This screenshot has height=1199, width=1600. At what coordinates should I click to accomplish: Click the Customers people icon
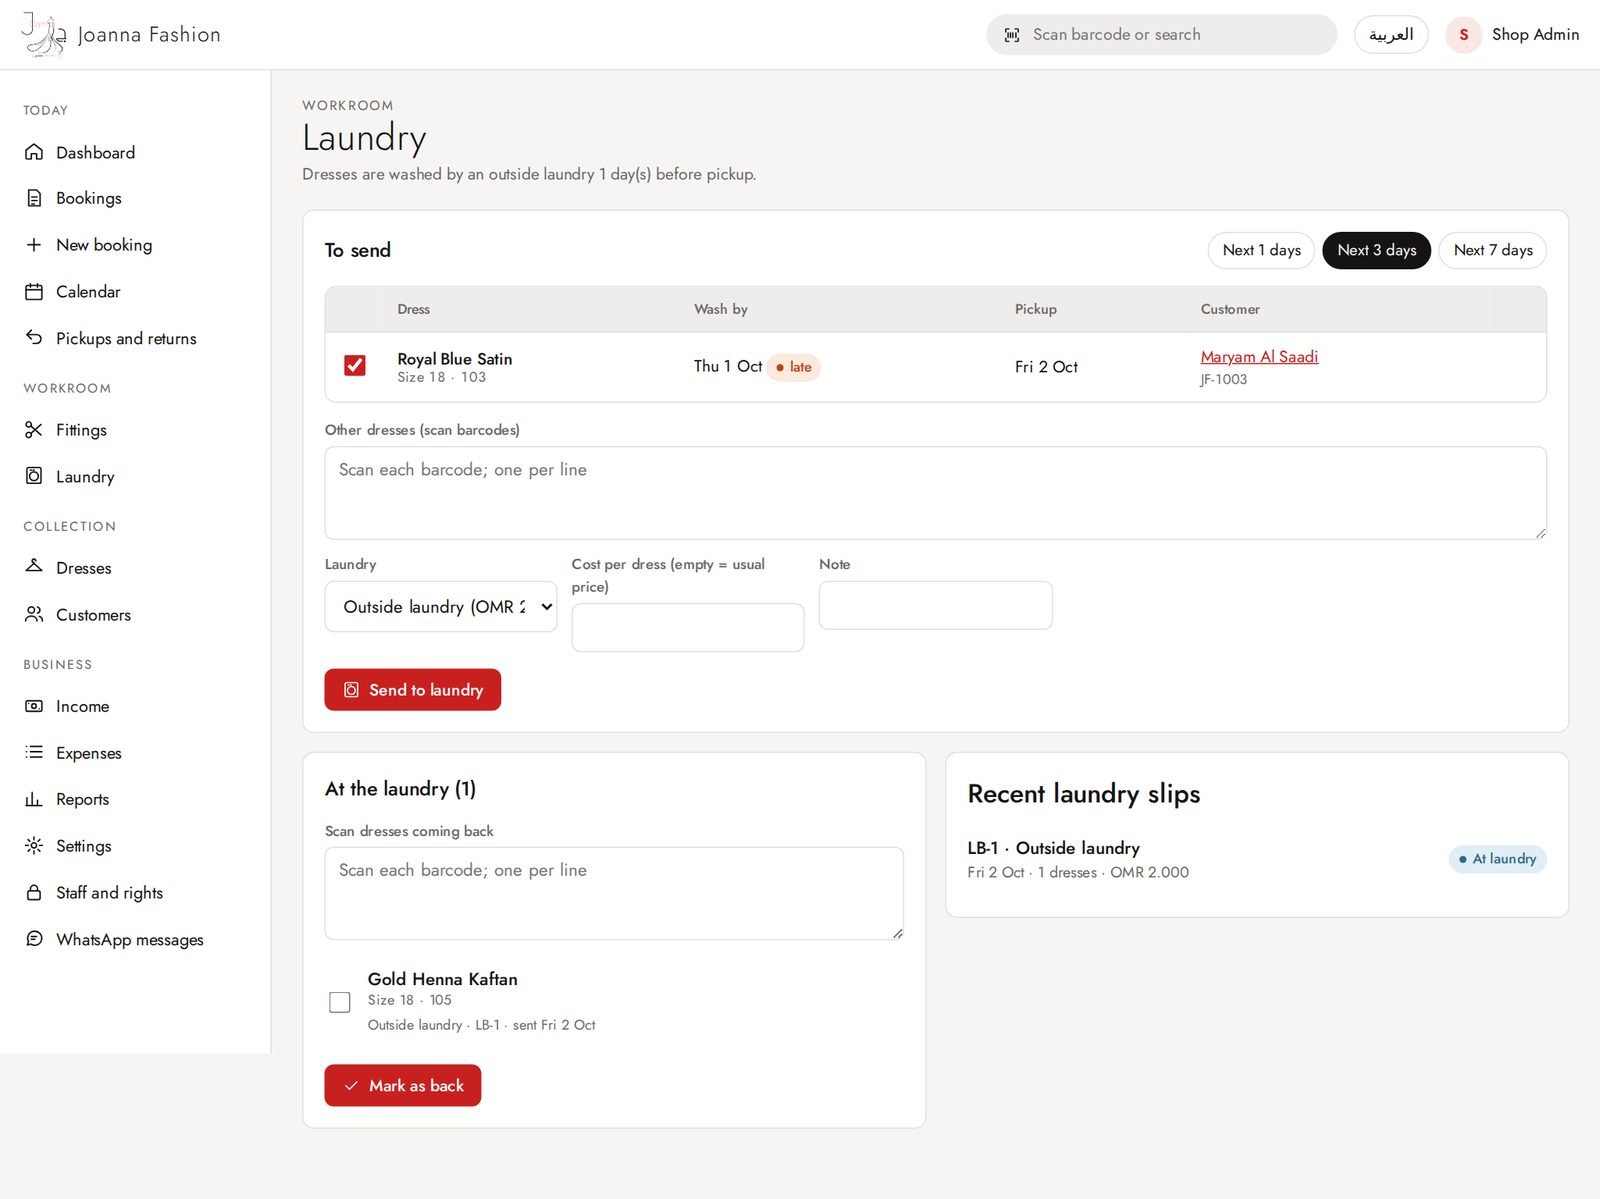coord(34,614)
